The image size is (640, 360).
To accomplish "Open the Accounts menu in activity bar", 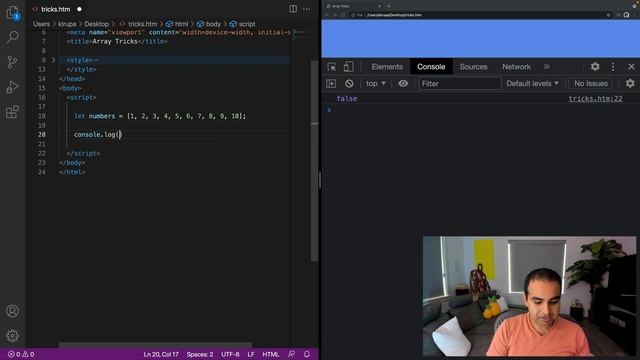I will [x=13, y=311].
